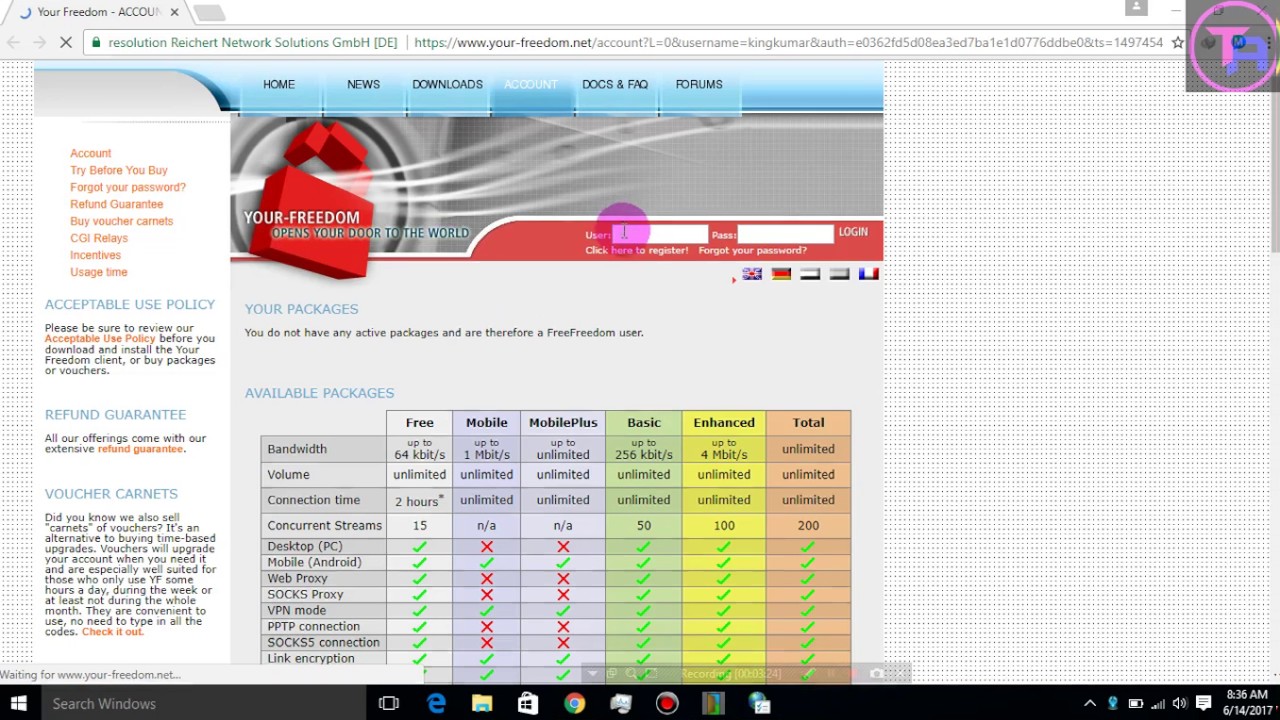
Task: Open Task View on the taskbar
Action: click(x=389, y=703)
